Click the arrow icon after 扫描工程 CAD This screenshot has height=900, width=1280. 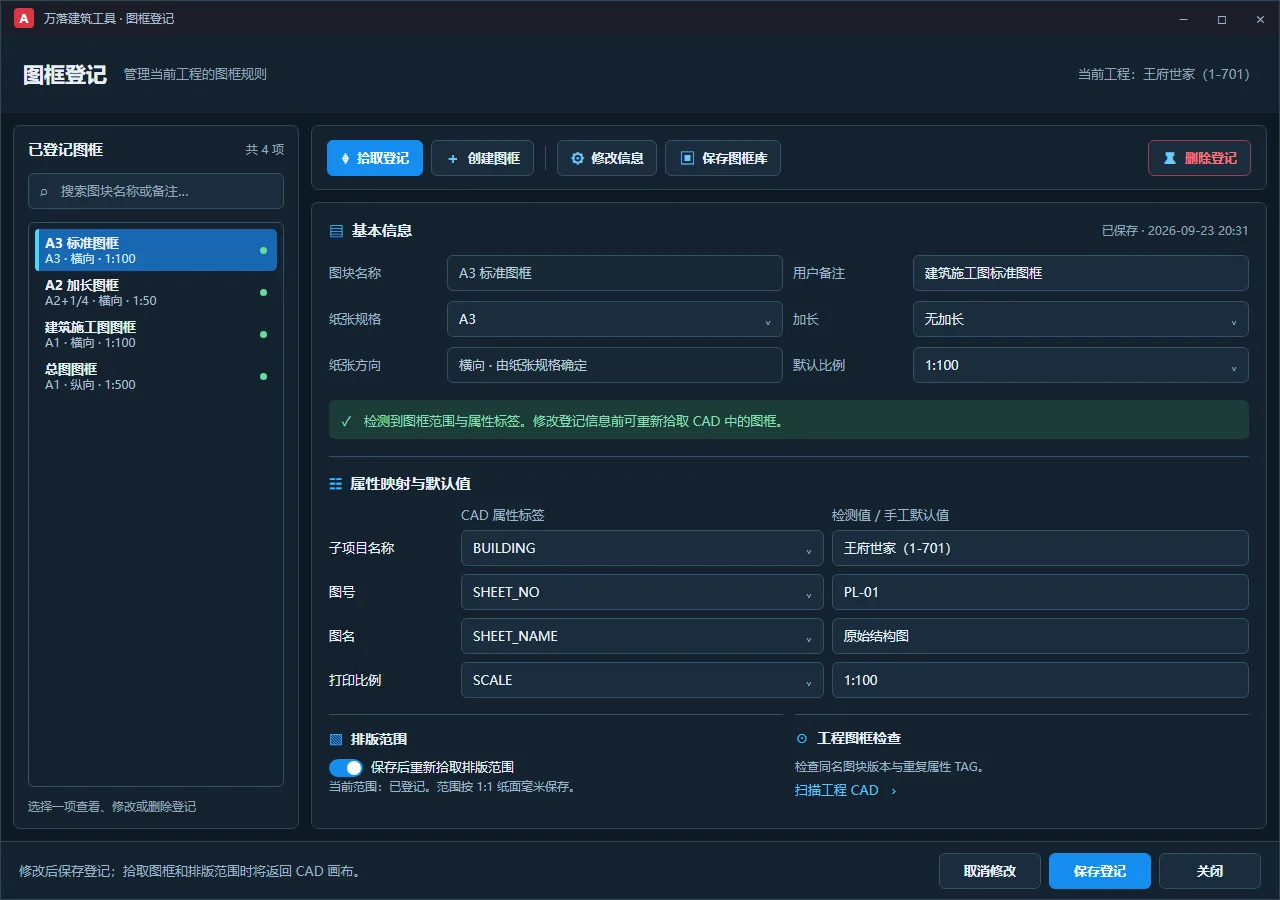893,791
